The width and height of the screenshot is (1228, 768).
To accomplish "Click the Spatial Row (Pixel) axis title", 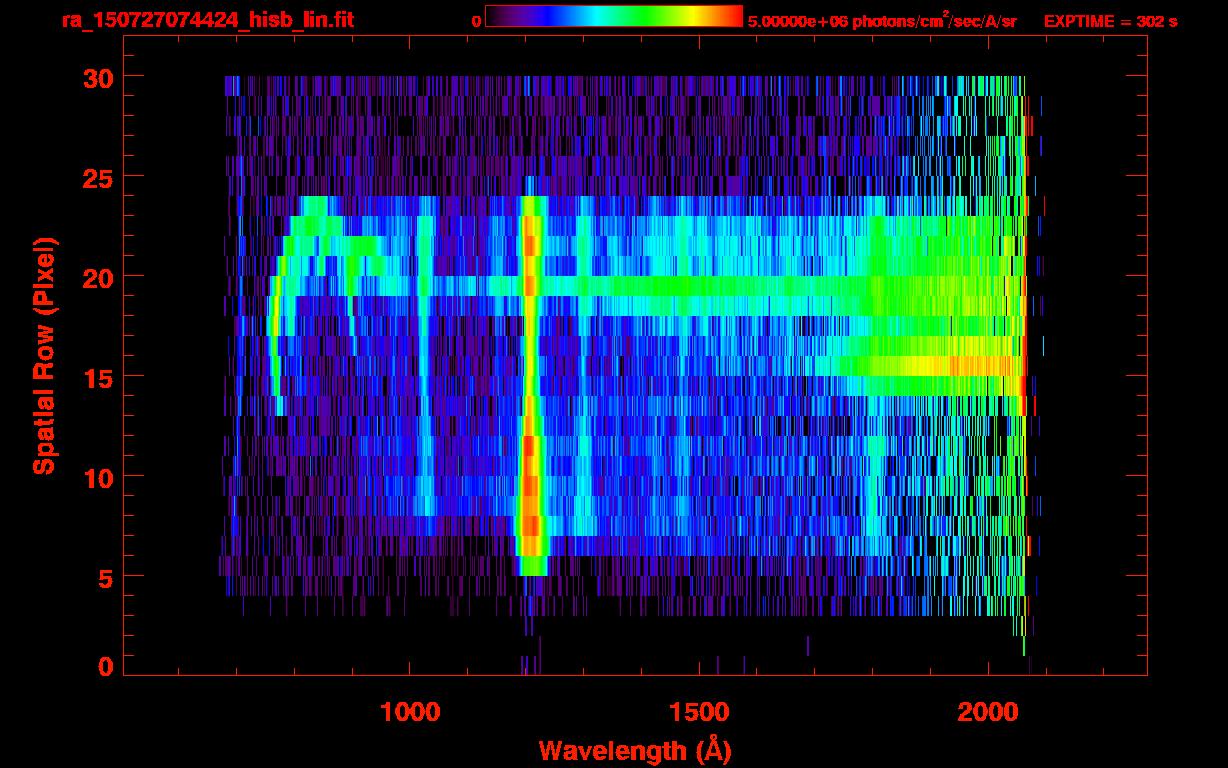I will 44,356.
